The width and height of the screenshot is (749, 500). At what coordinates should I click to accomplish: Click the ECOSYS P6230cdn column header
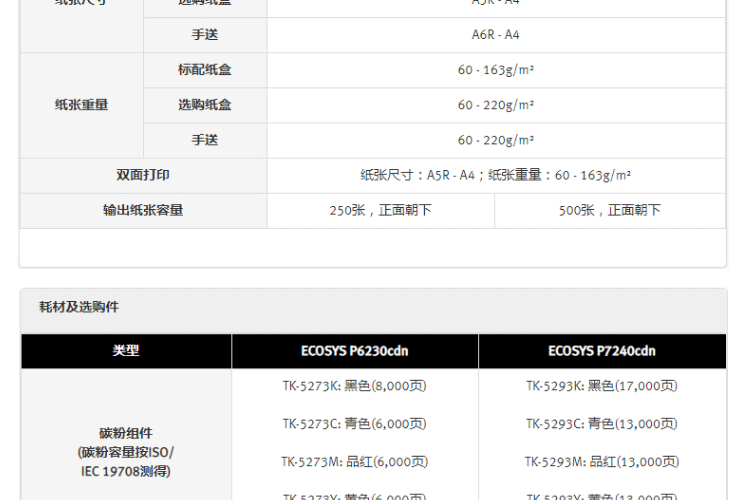point(354,351)
